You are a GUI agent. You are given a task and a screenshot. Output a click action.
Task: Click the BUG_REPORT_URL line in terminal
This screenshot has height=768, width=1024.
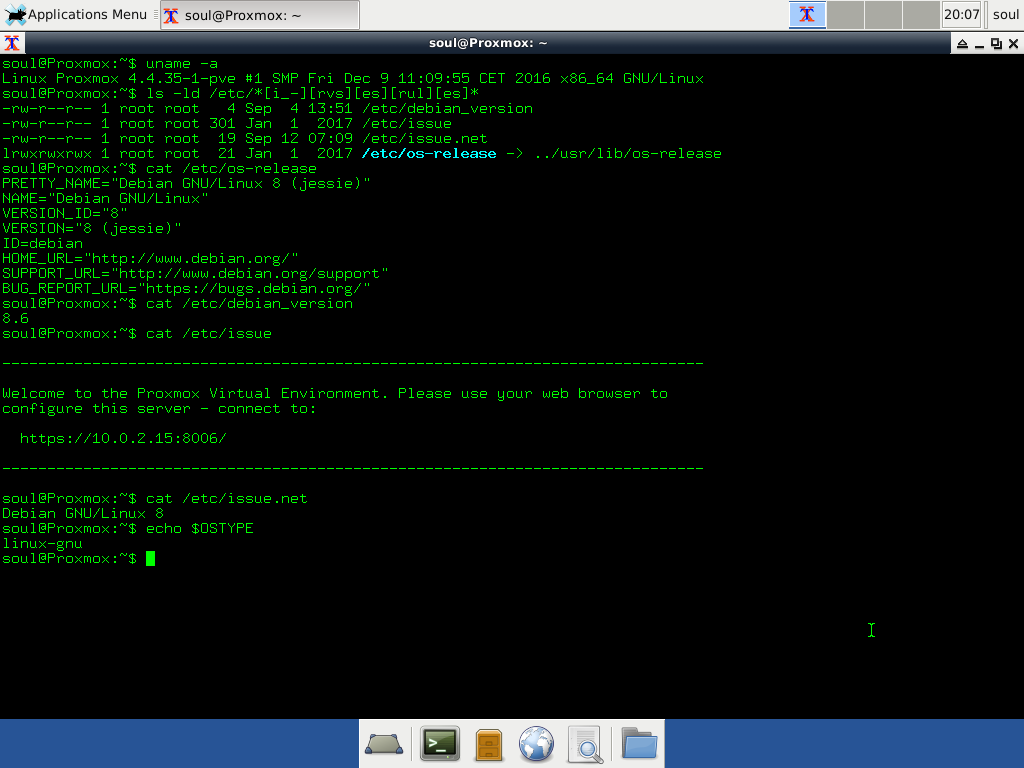tap(186, 289)
